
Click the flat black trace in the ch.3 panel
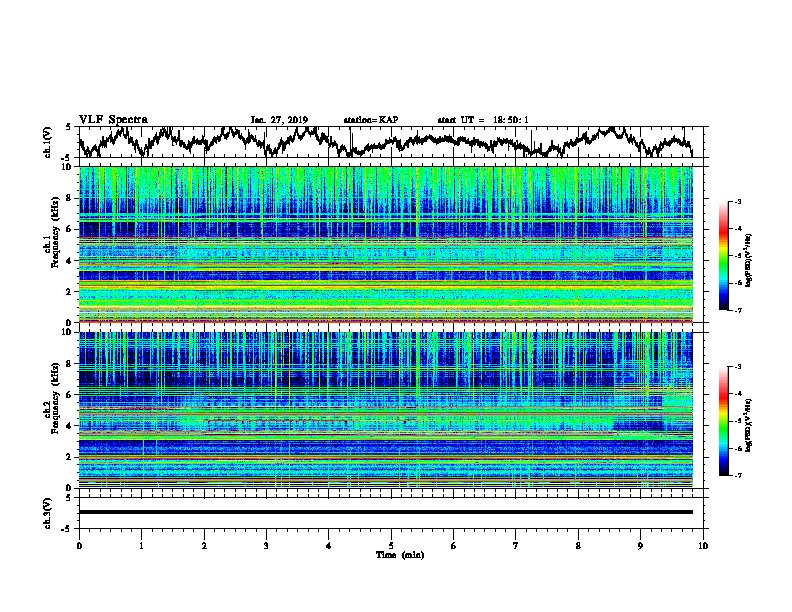pos(386,512)
